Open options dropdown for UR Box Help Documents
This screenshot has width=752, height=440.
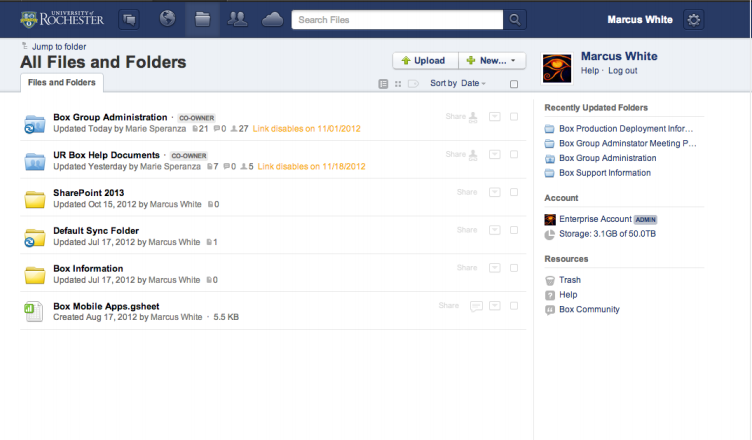(494, 155)
